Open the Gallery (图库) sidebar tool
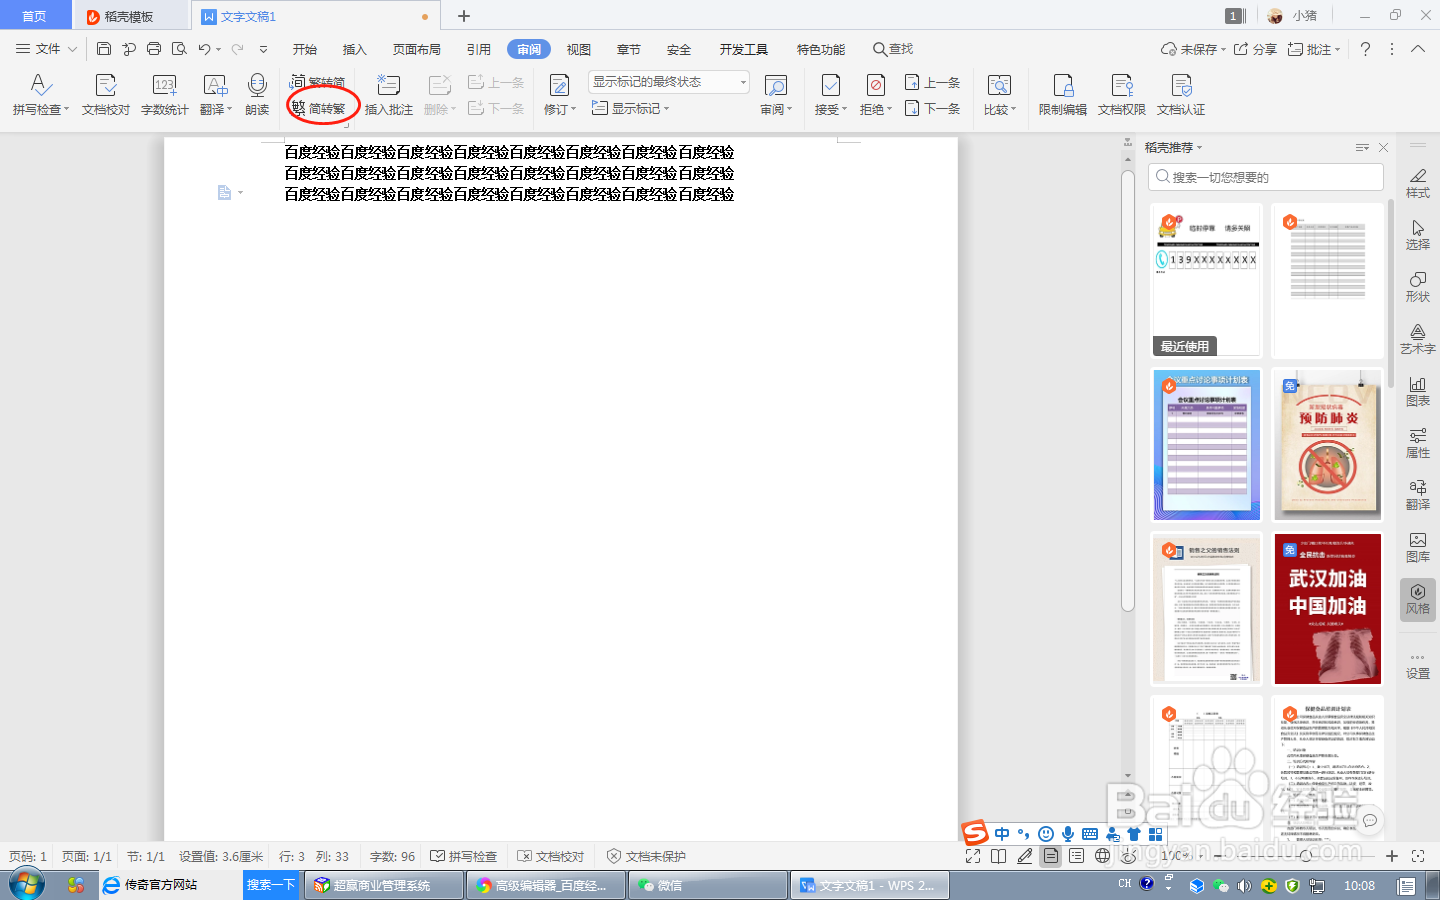Screen dimensions: 1440x900 pos(1418,546)
